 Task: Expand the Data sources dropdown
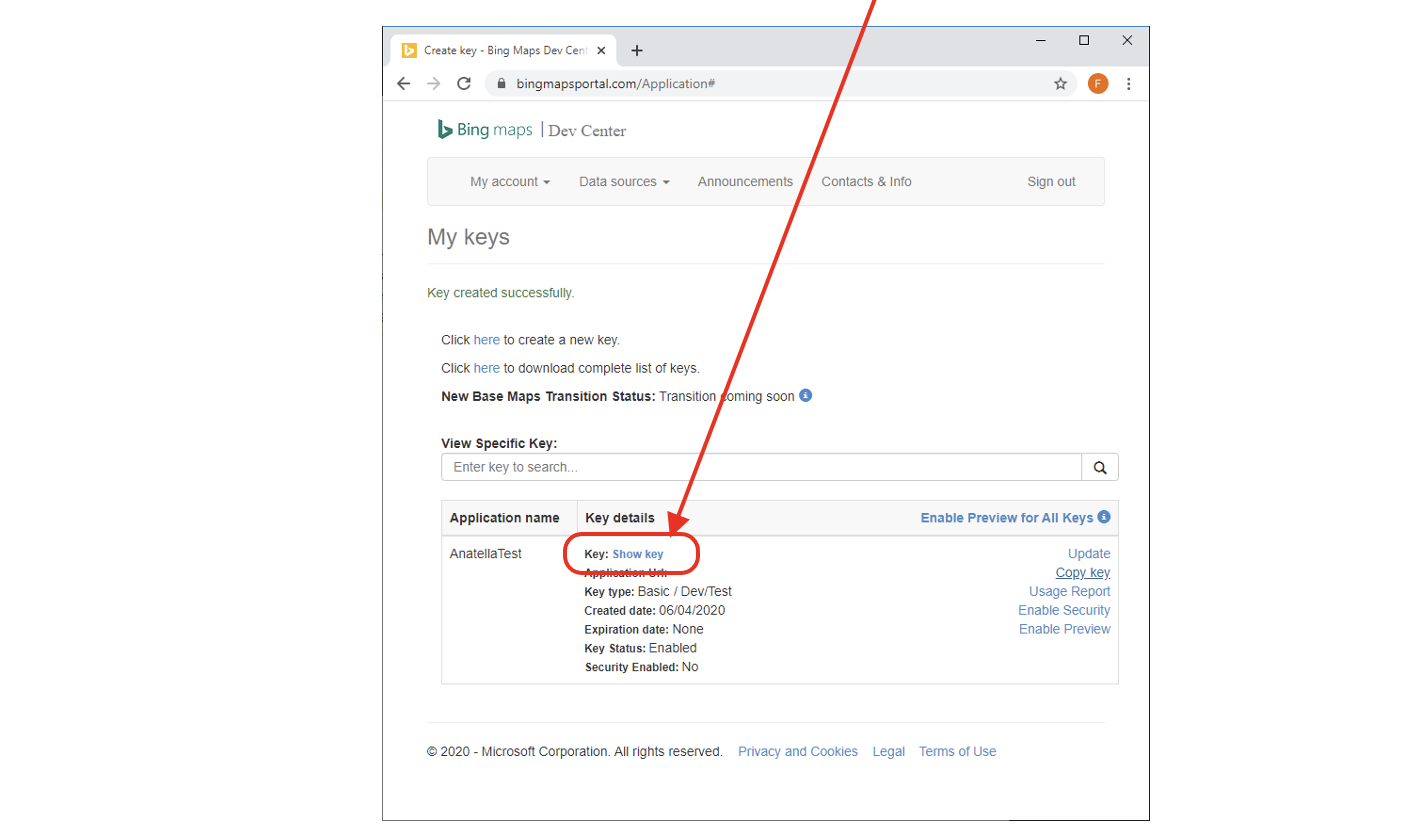click(x=624, y=182)
